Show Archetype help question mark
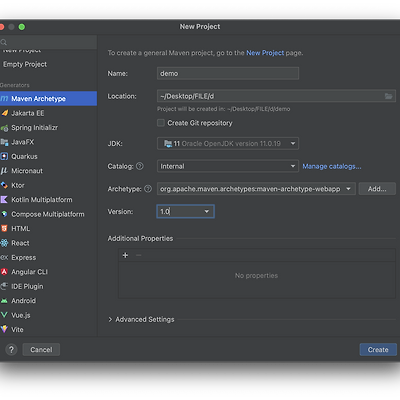 [x=148, y=189]
